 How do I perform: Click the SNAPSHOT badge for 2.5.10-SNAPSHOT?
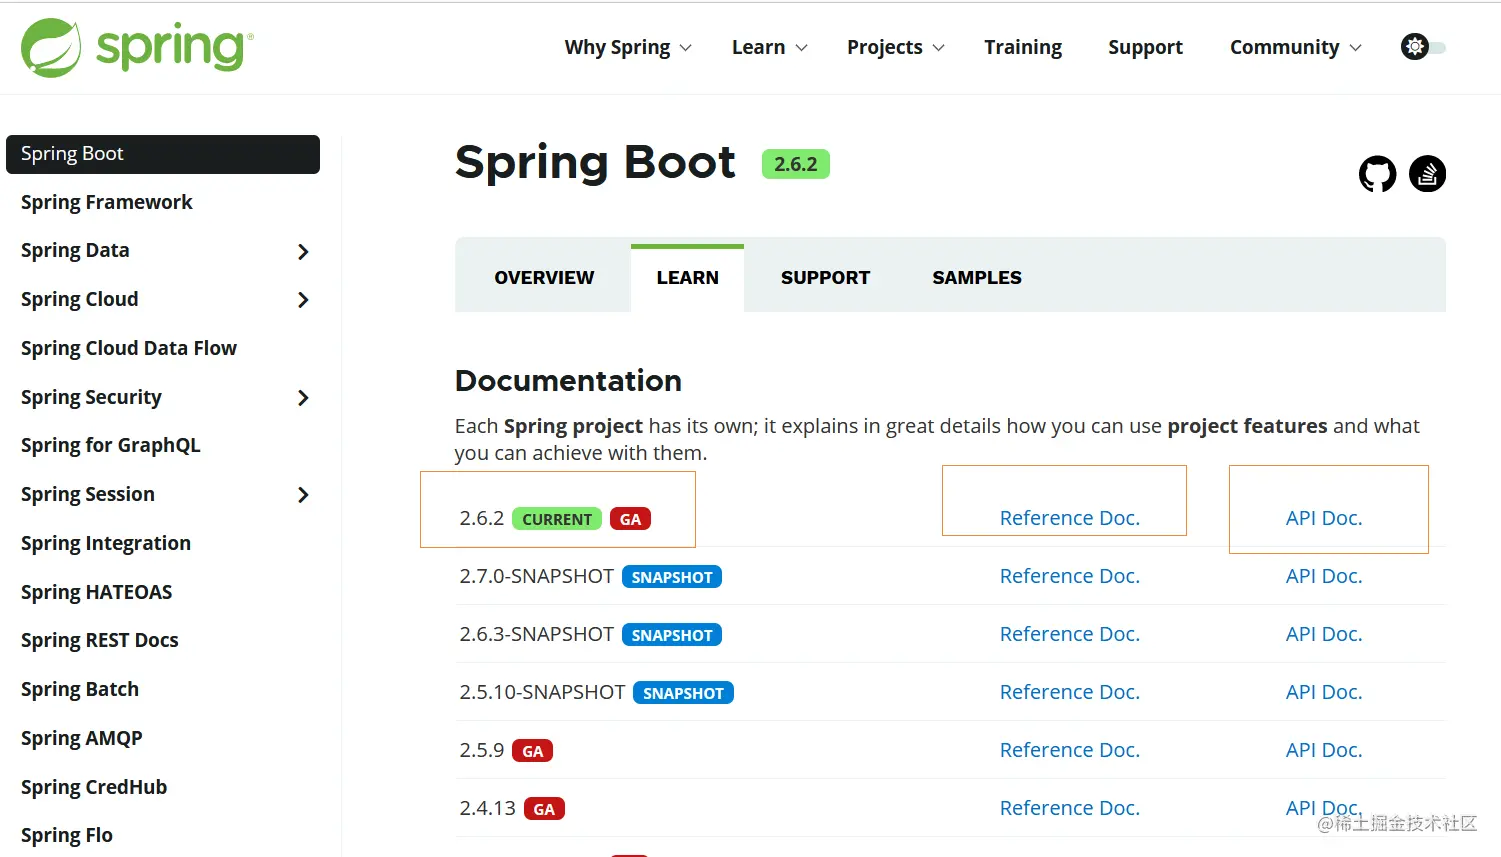(683, 693)
